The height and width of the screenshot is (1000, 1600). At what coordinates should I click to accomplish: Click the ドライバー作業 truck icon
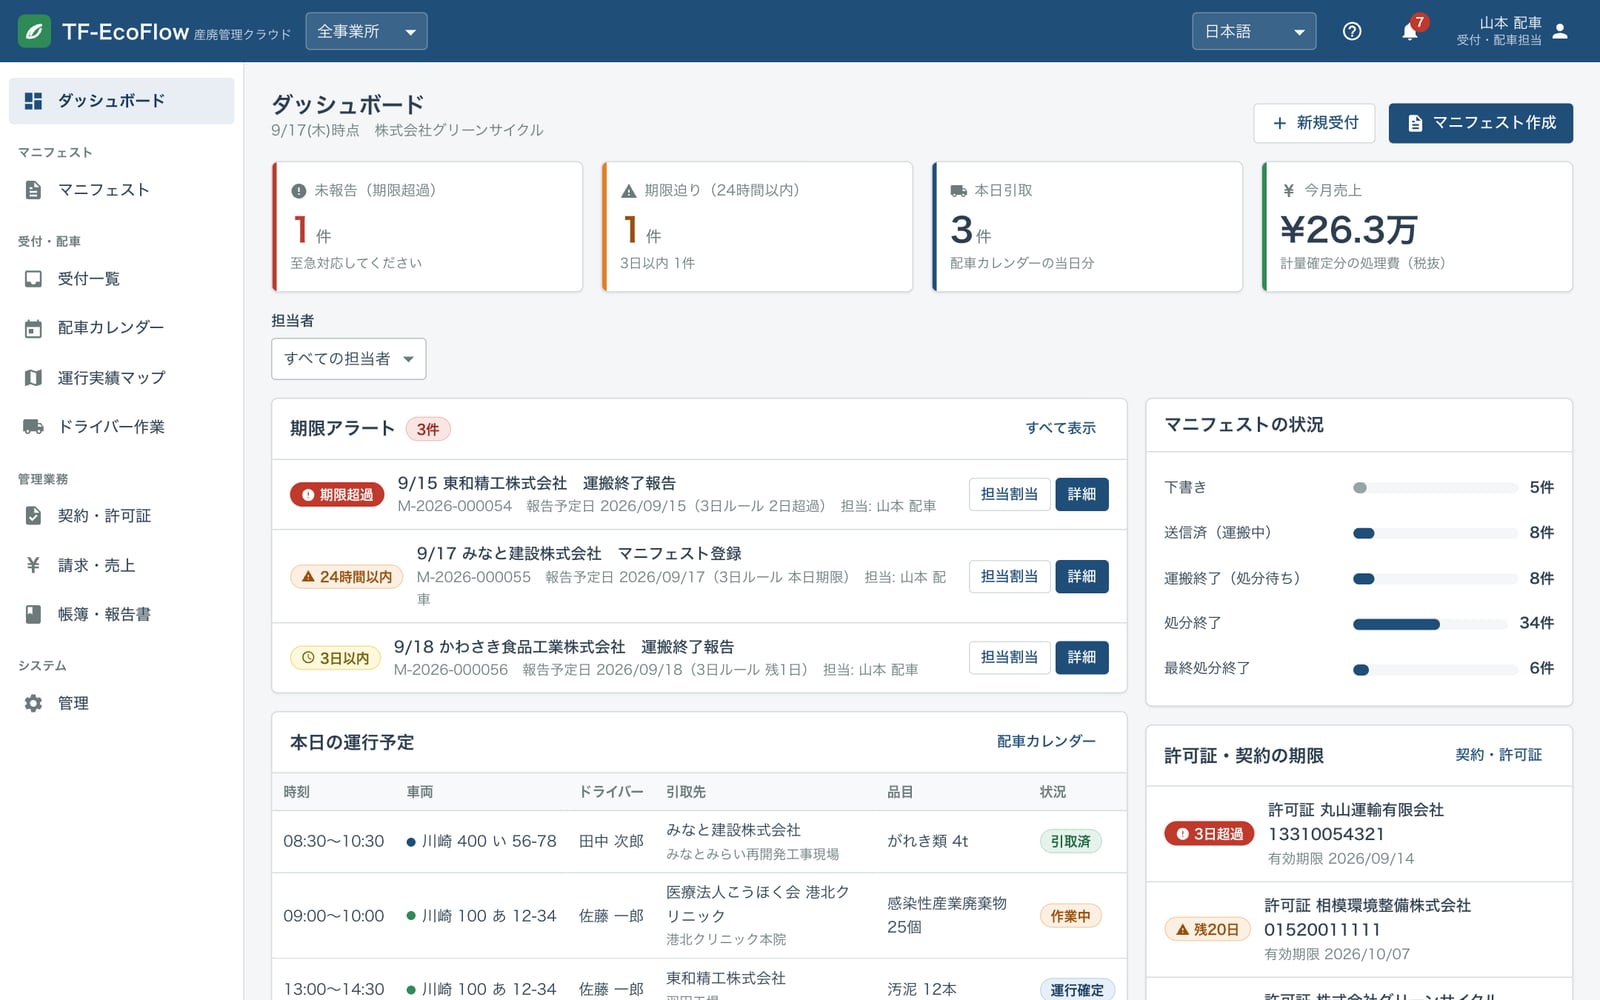pos(33,427)
